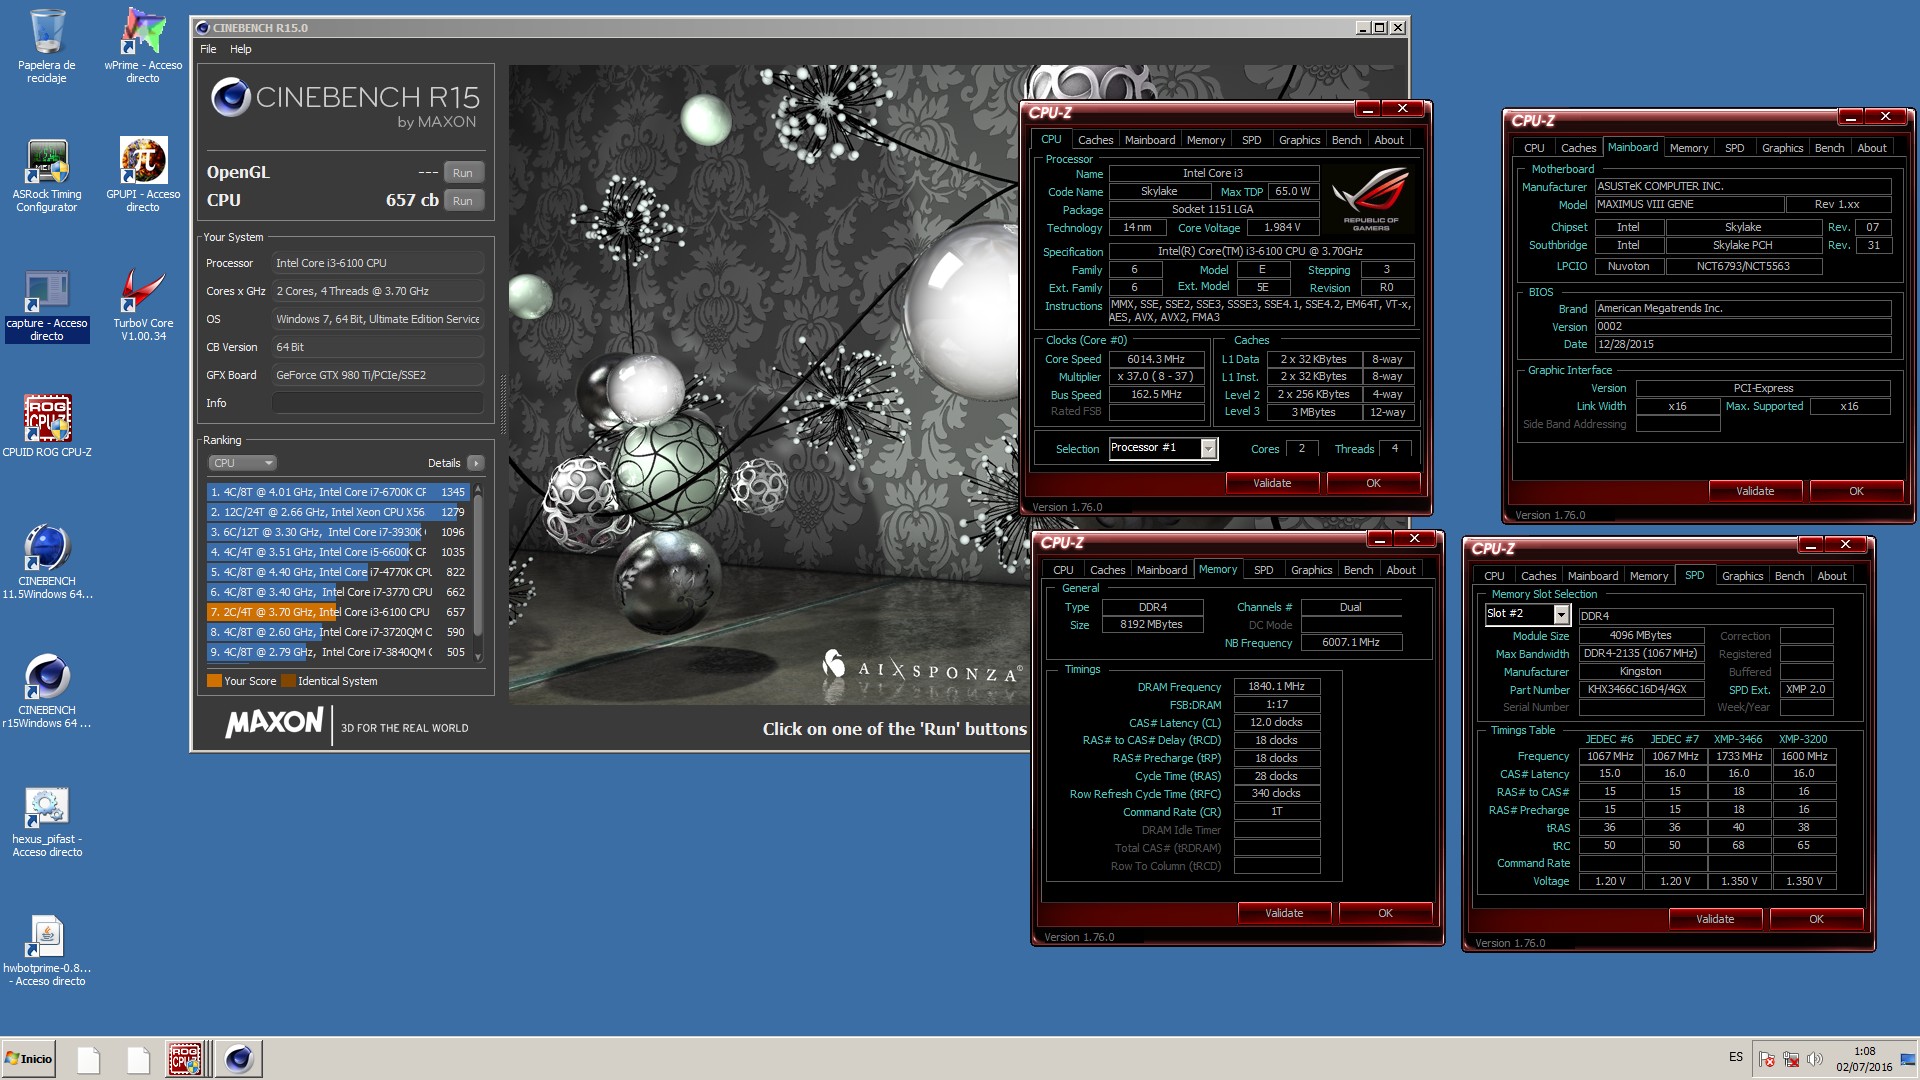This screenshot has width=1920, height=1080.
Task: Click Validate in Mainboard CPU-Z window
Action: click(x=1755, y=491)
